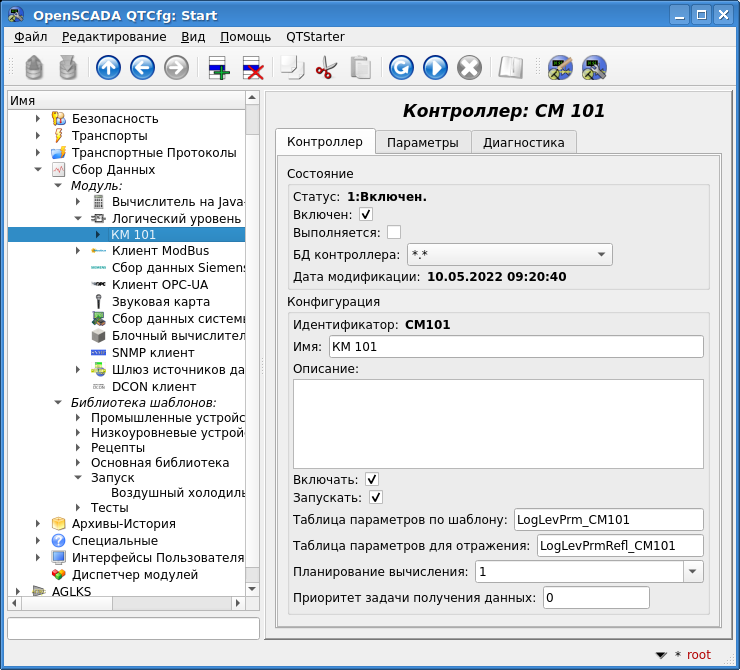Screen dimensions: 740x670
Task: Expand the Транспортные Протоколы node
Action: [x=38, y=152]
